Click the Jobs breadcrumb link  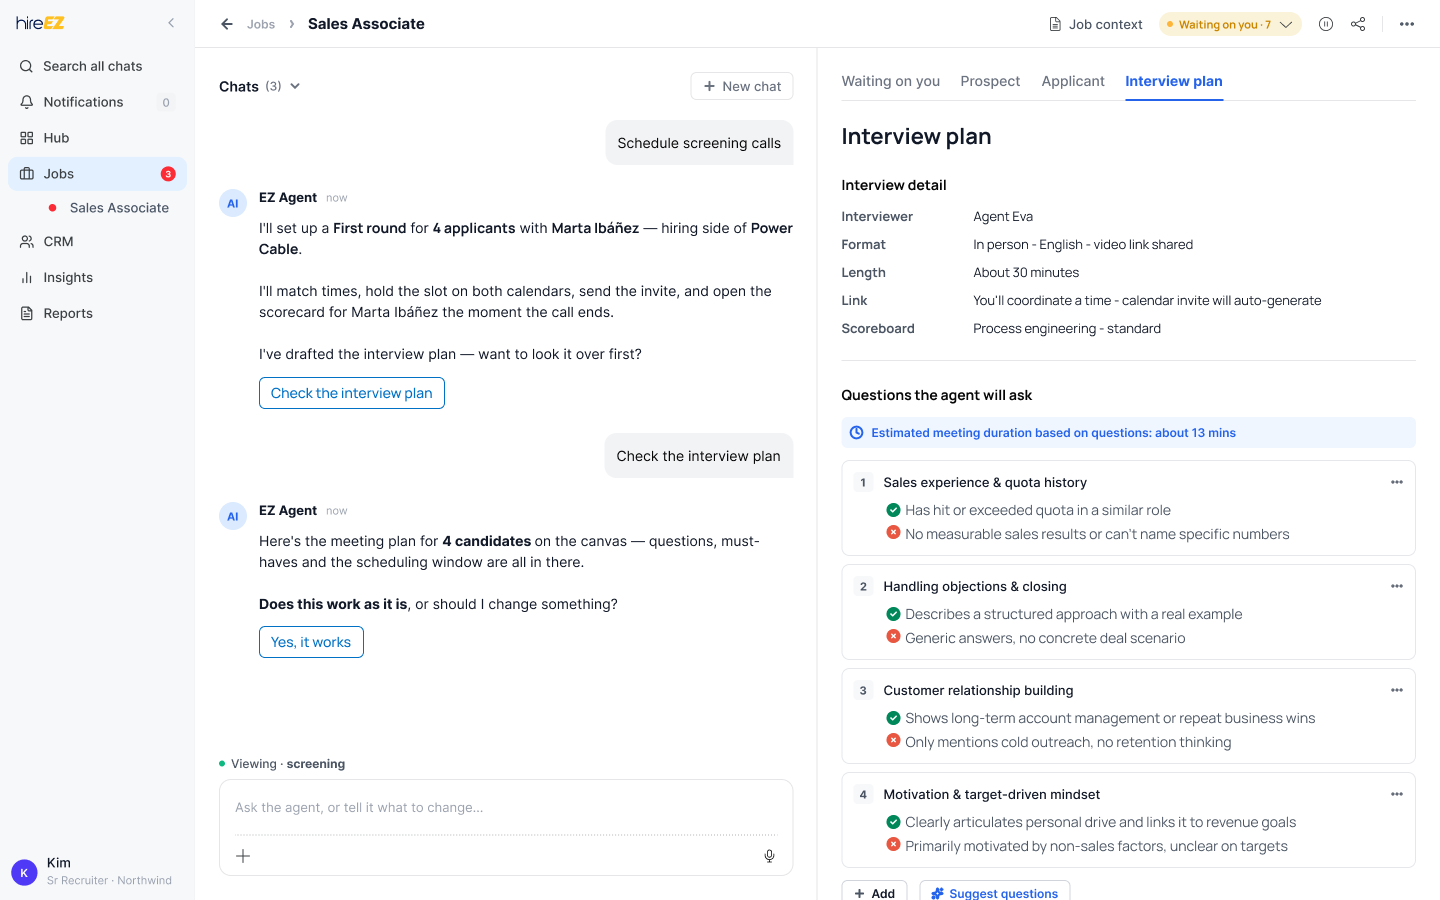[x=261, y=24]
